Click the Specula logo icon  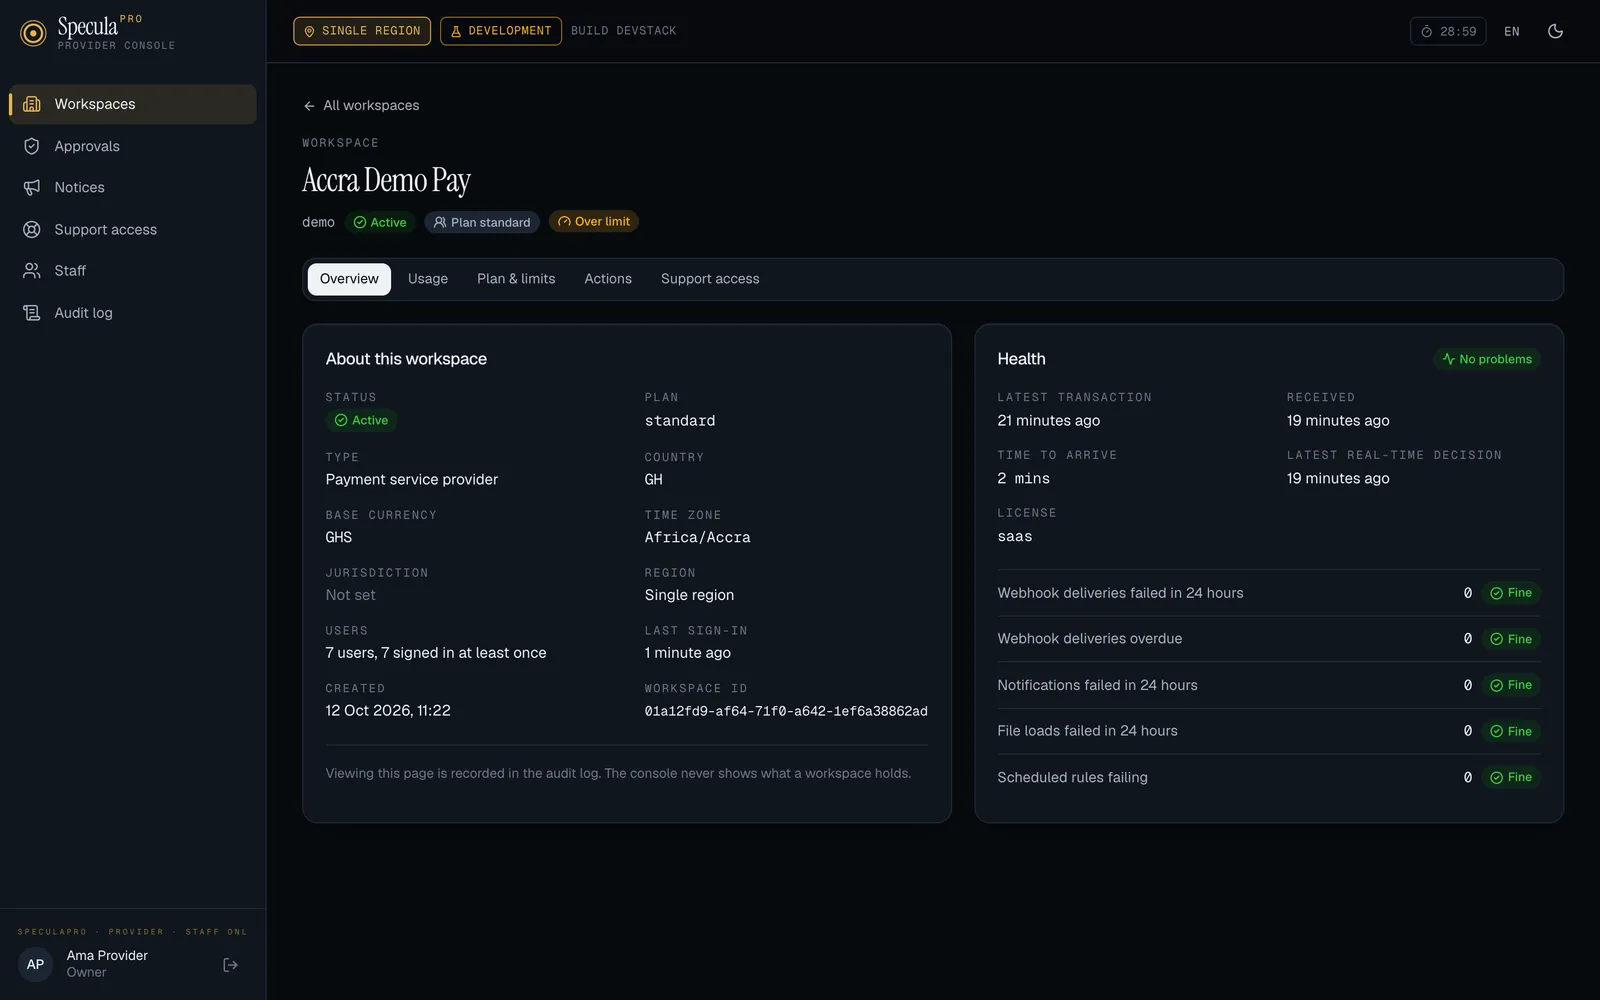[33, 33]
